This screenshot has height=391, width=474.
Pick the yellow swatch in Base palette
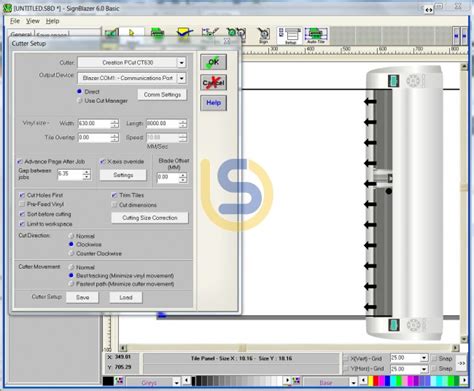371,381
